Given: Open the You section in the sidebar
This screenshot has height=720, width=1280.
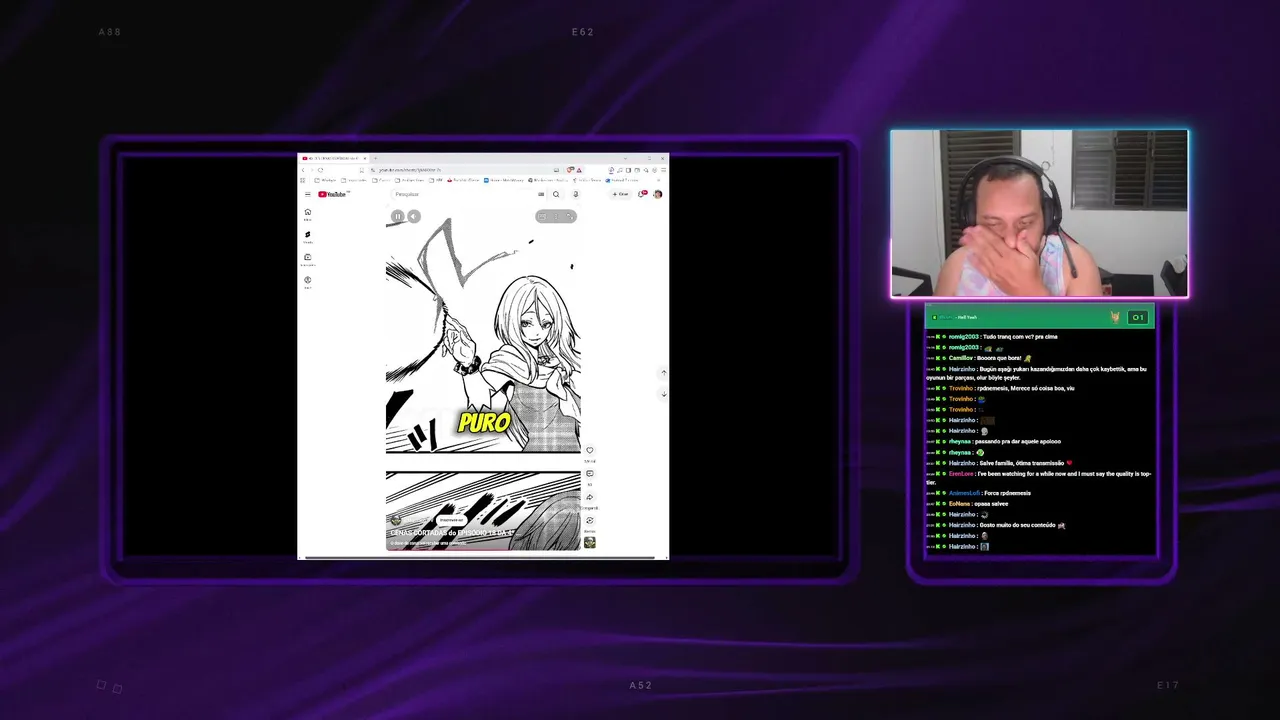Looking at the screenshot, I should click(308, 282).
